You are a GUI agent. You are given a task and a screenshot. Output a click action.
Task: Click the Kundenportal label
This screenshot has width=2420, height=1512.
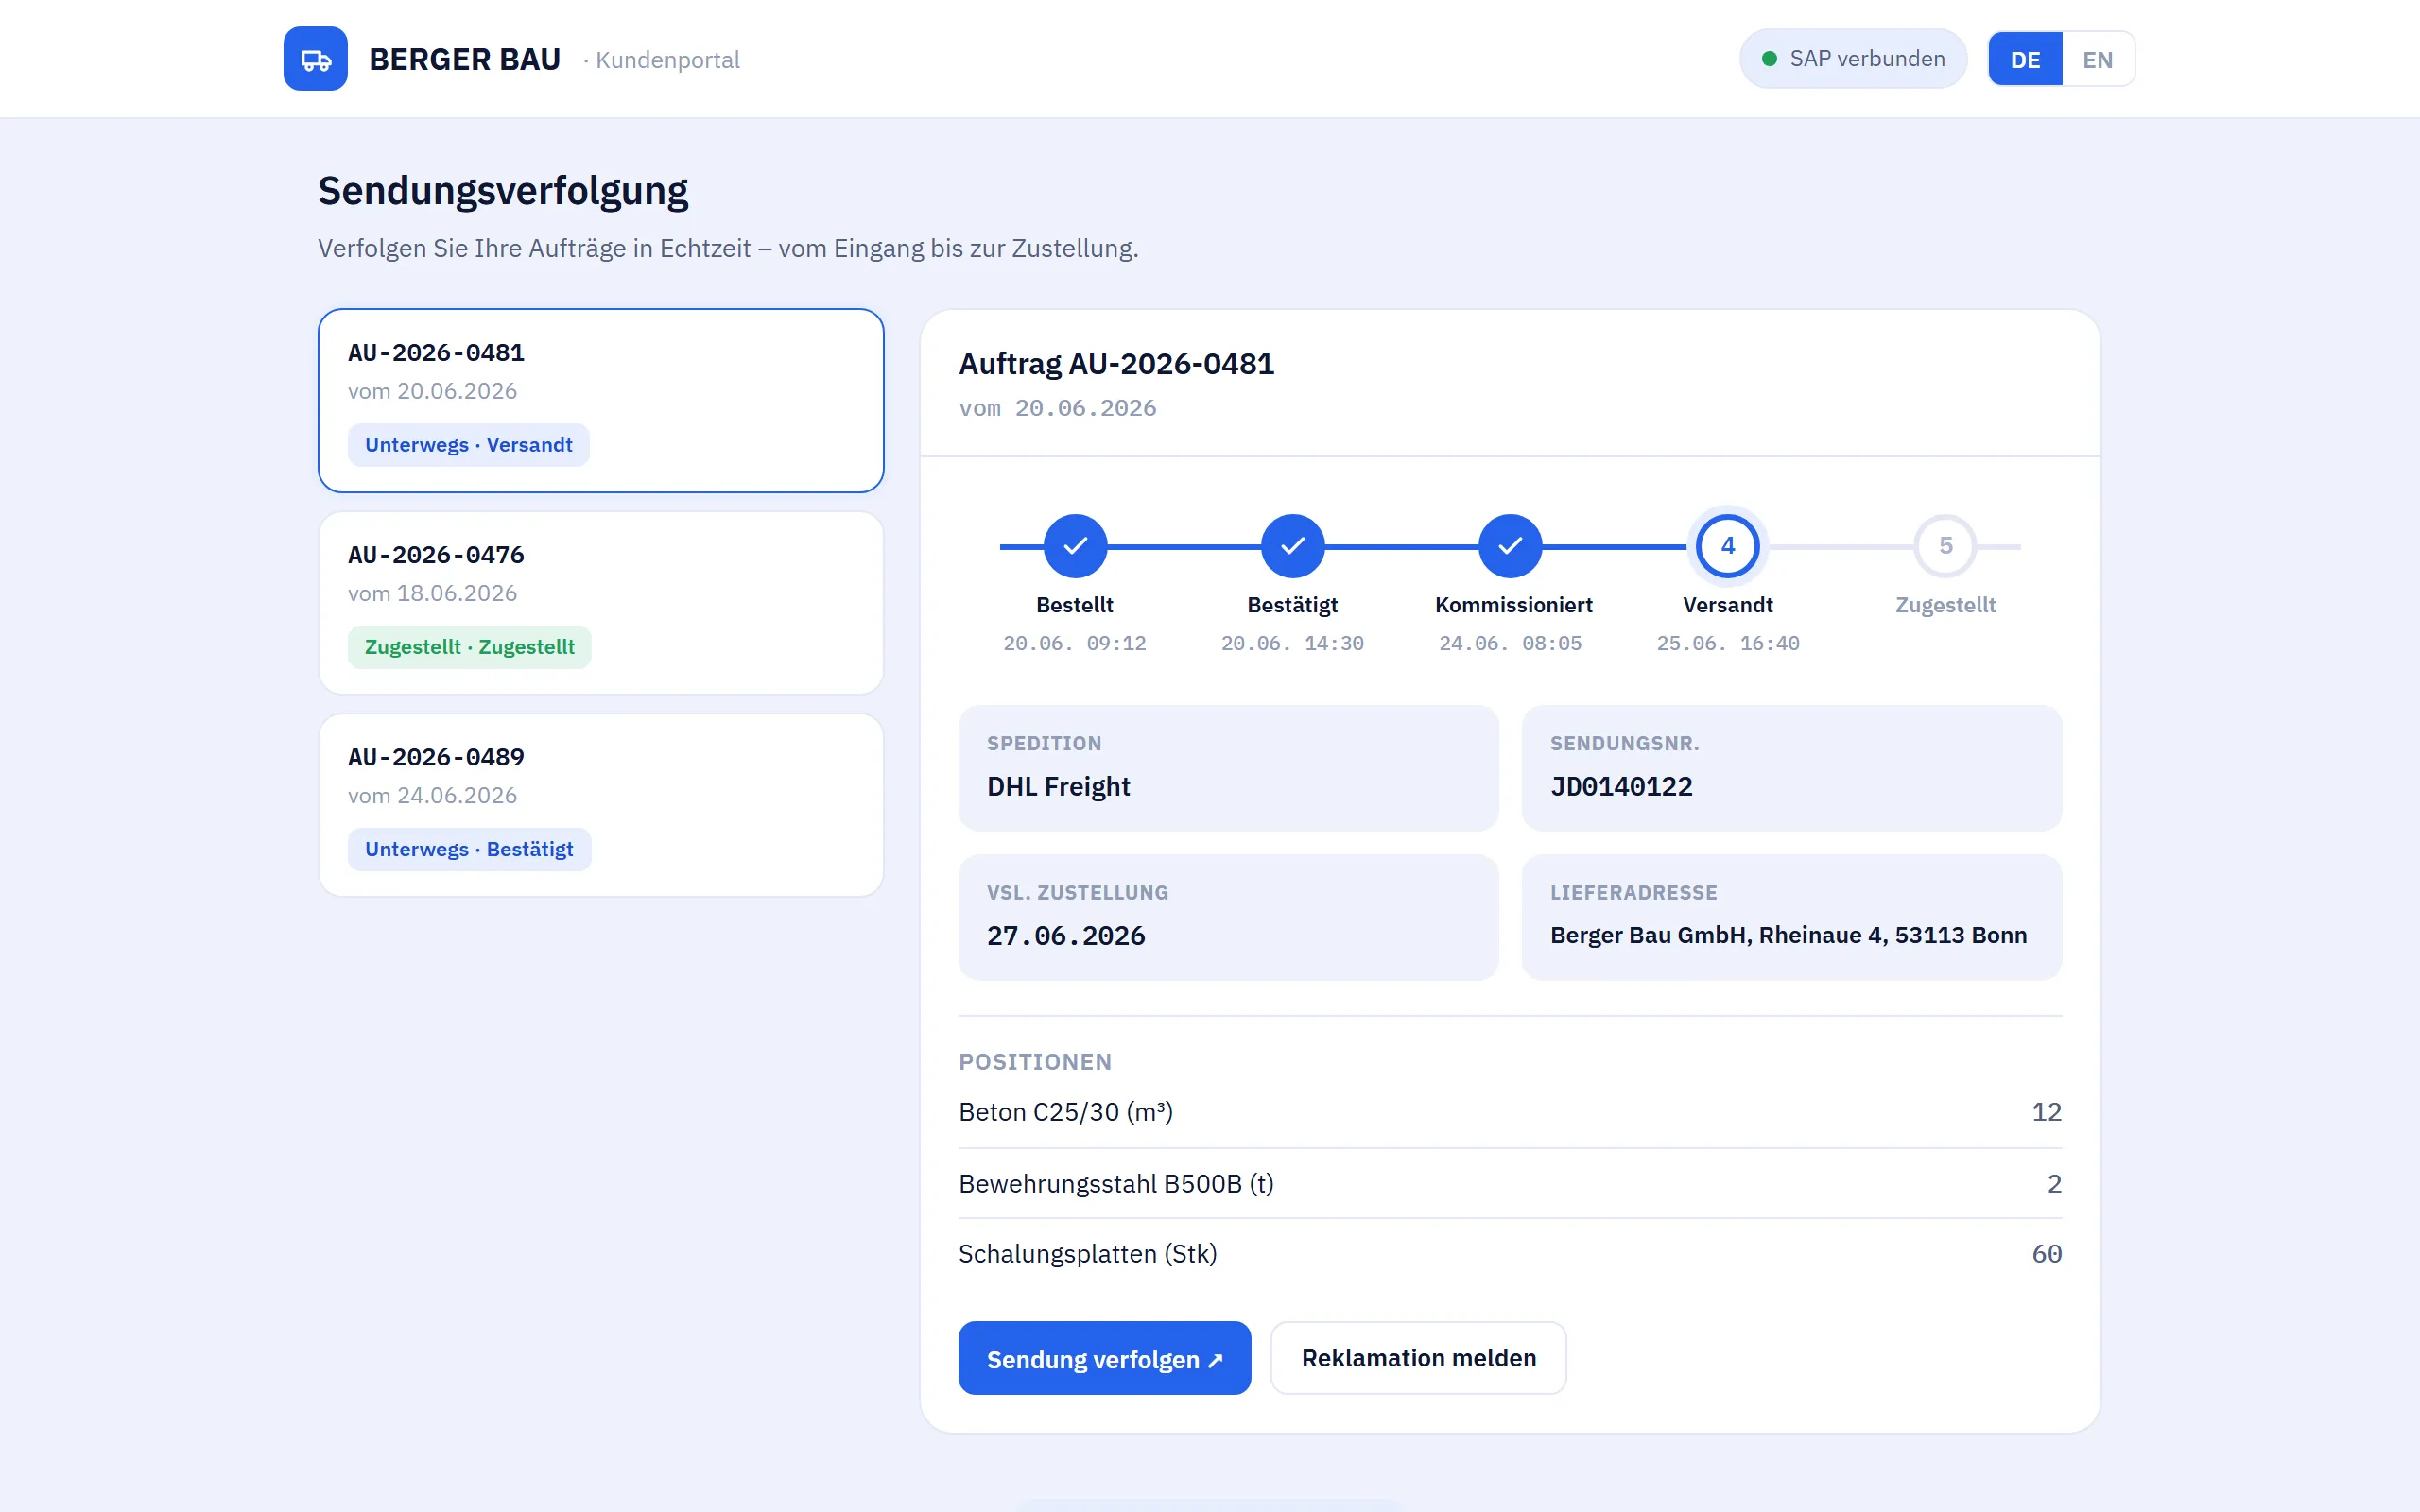(x=667, y=60)
